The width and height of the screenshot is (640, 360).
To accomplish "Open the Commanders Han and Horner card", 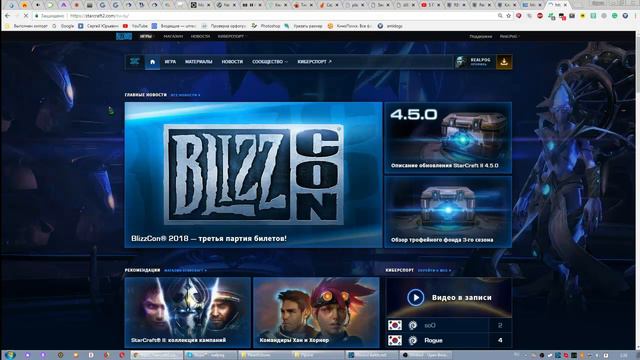I will click(316, 312).
